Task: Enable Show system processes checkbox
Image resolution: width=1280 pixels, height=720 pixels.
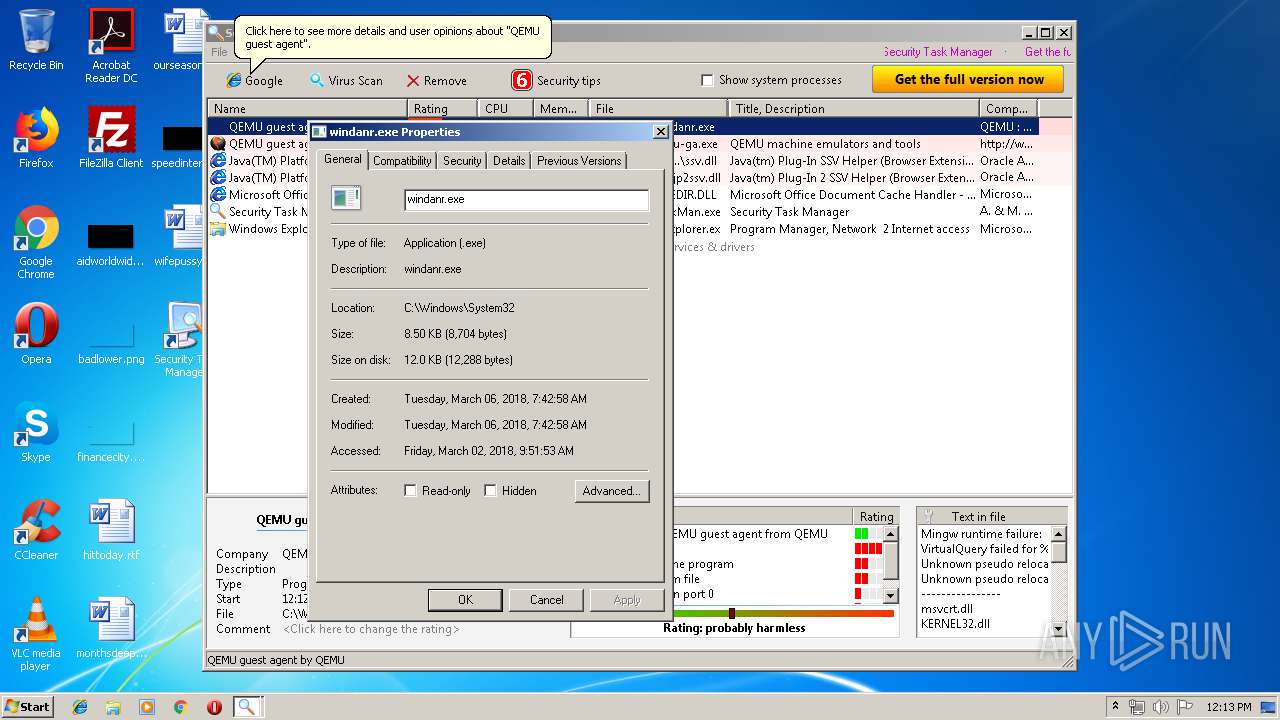Action: coord(708,80)
